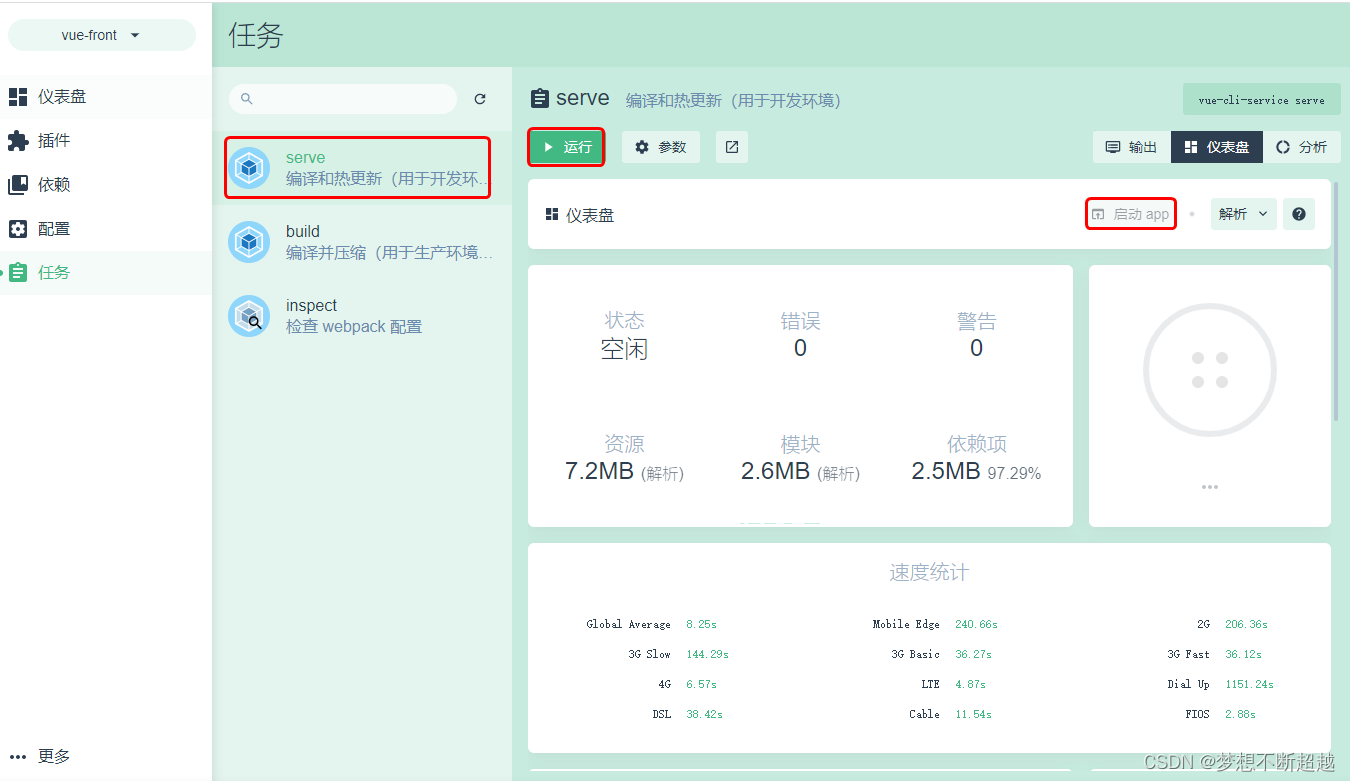This screenshot has width=1350, height=781.
Task: Switch to the 仪表盘 dashboard tab
Action: pyautogui.click(x=1217, y=147)
